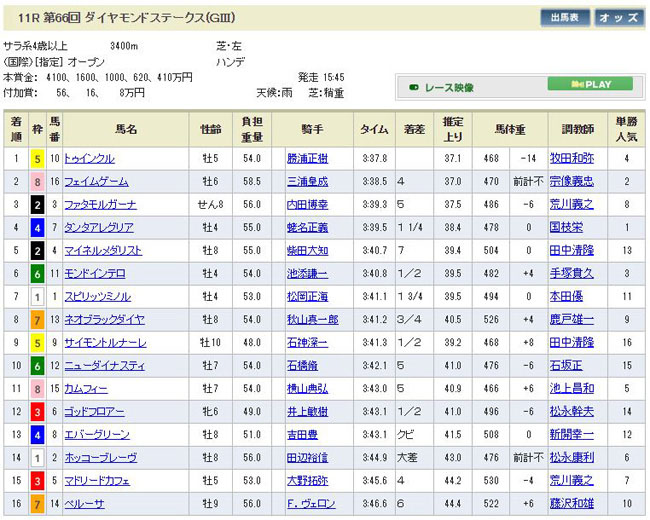Viewport: 650px width, 520px height.
Task: Open the オッズ odds button
Action: tap(620, 18)
